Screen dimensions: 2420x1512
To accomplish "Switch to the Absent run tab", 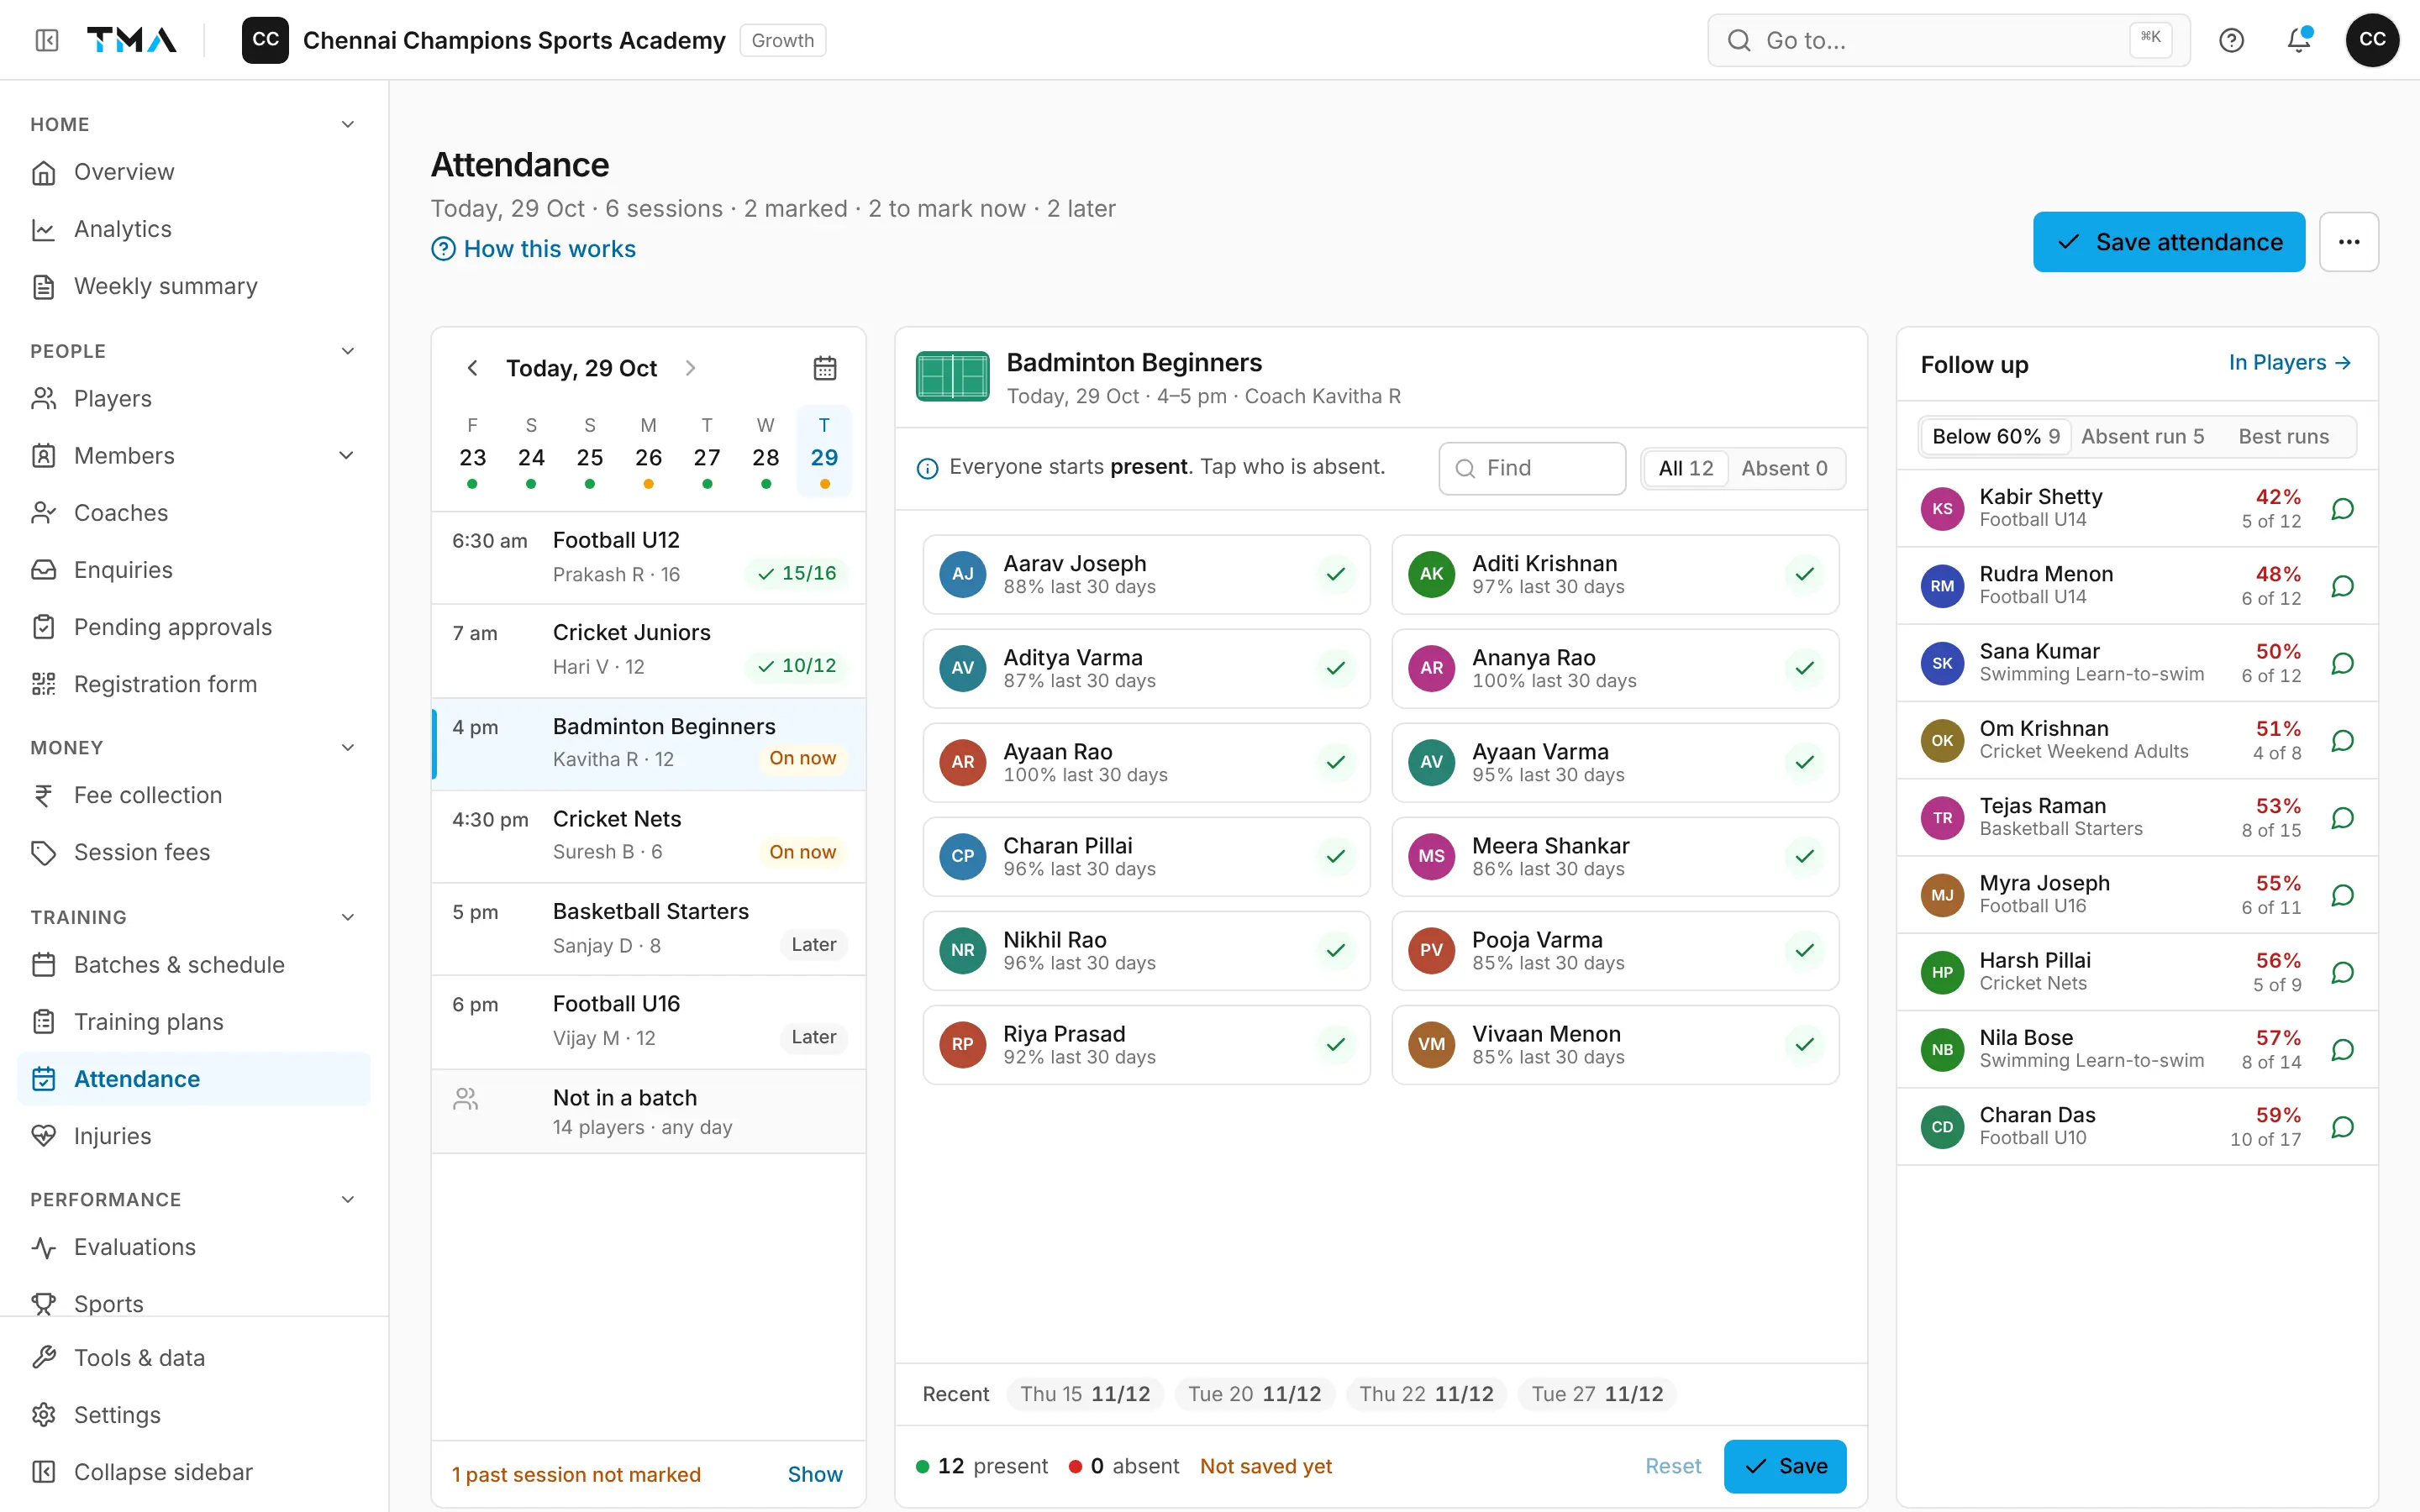I will [x=2142, y=436].
